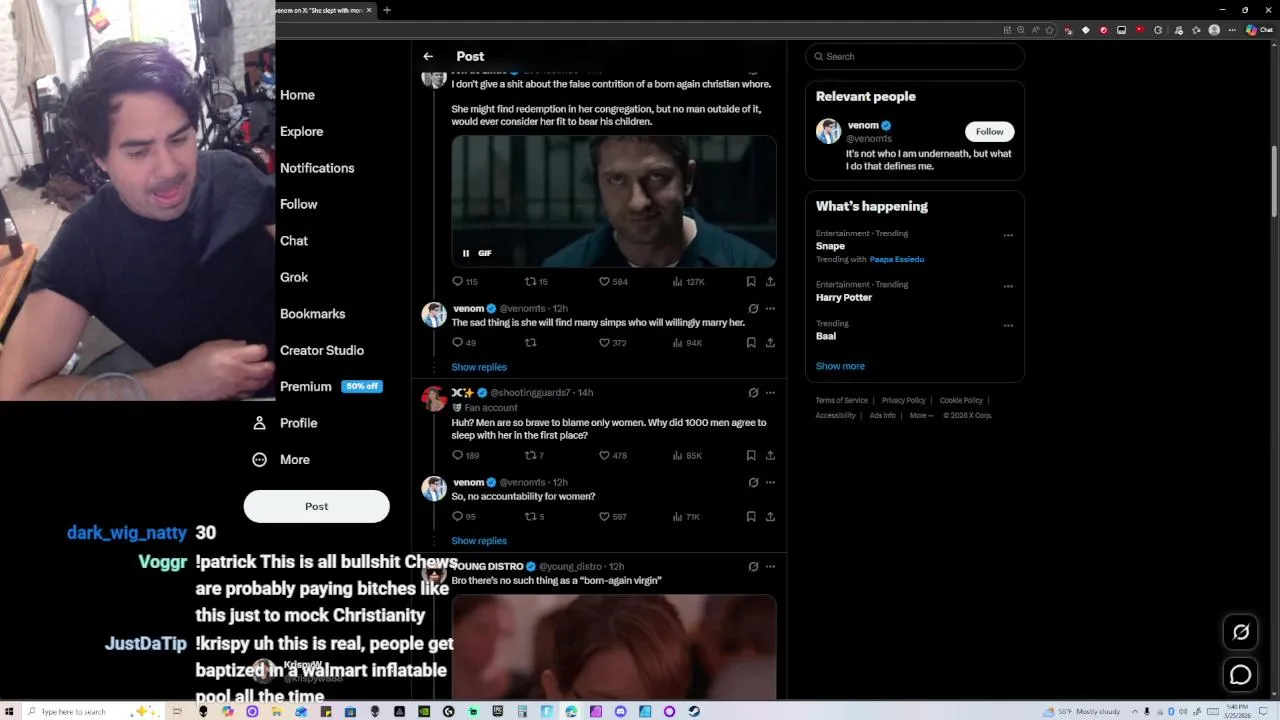Bookmark the shootingguards7 post

click(751, 456)
